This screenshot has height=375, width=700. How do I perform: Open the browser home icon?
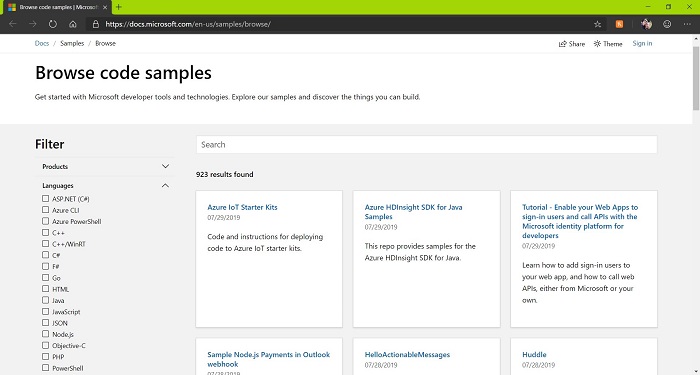click(73, 24)
